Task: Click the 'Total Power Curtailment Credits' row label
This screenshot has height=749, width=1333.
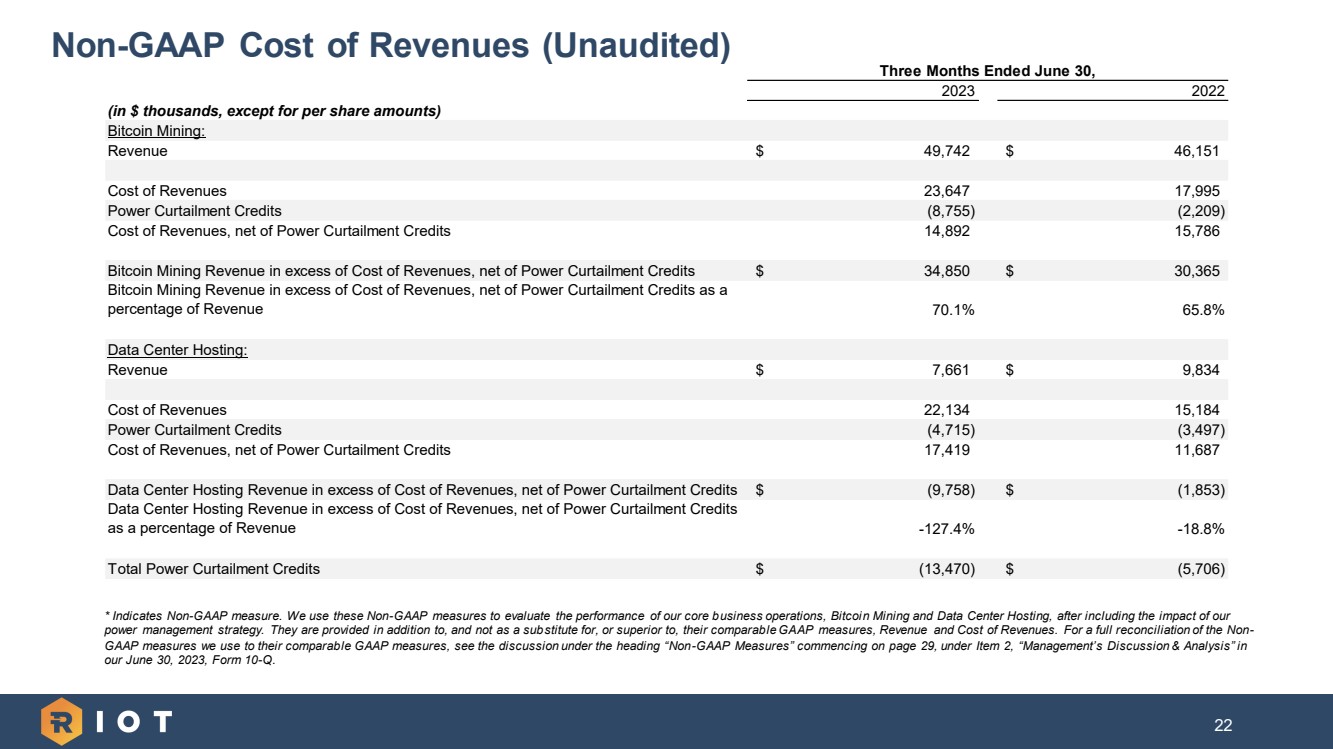Action: pos(213,569)
